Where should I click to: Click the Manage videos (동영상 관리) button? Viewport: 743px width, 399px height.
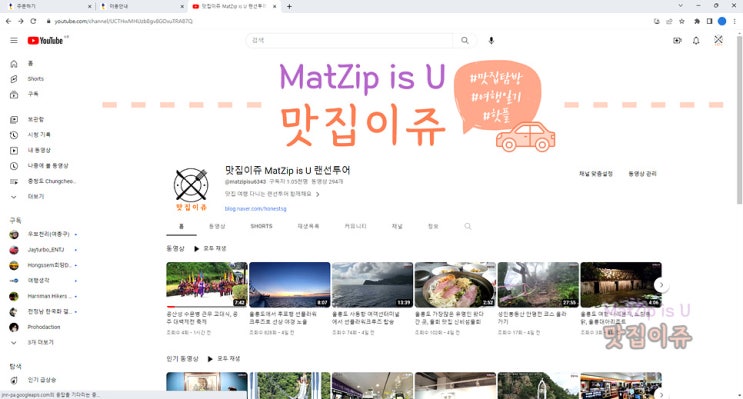[x=642, y=174]
